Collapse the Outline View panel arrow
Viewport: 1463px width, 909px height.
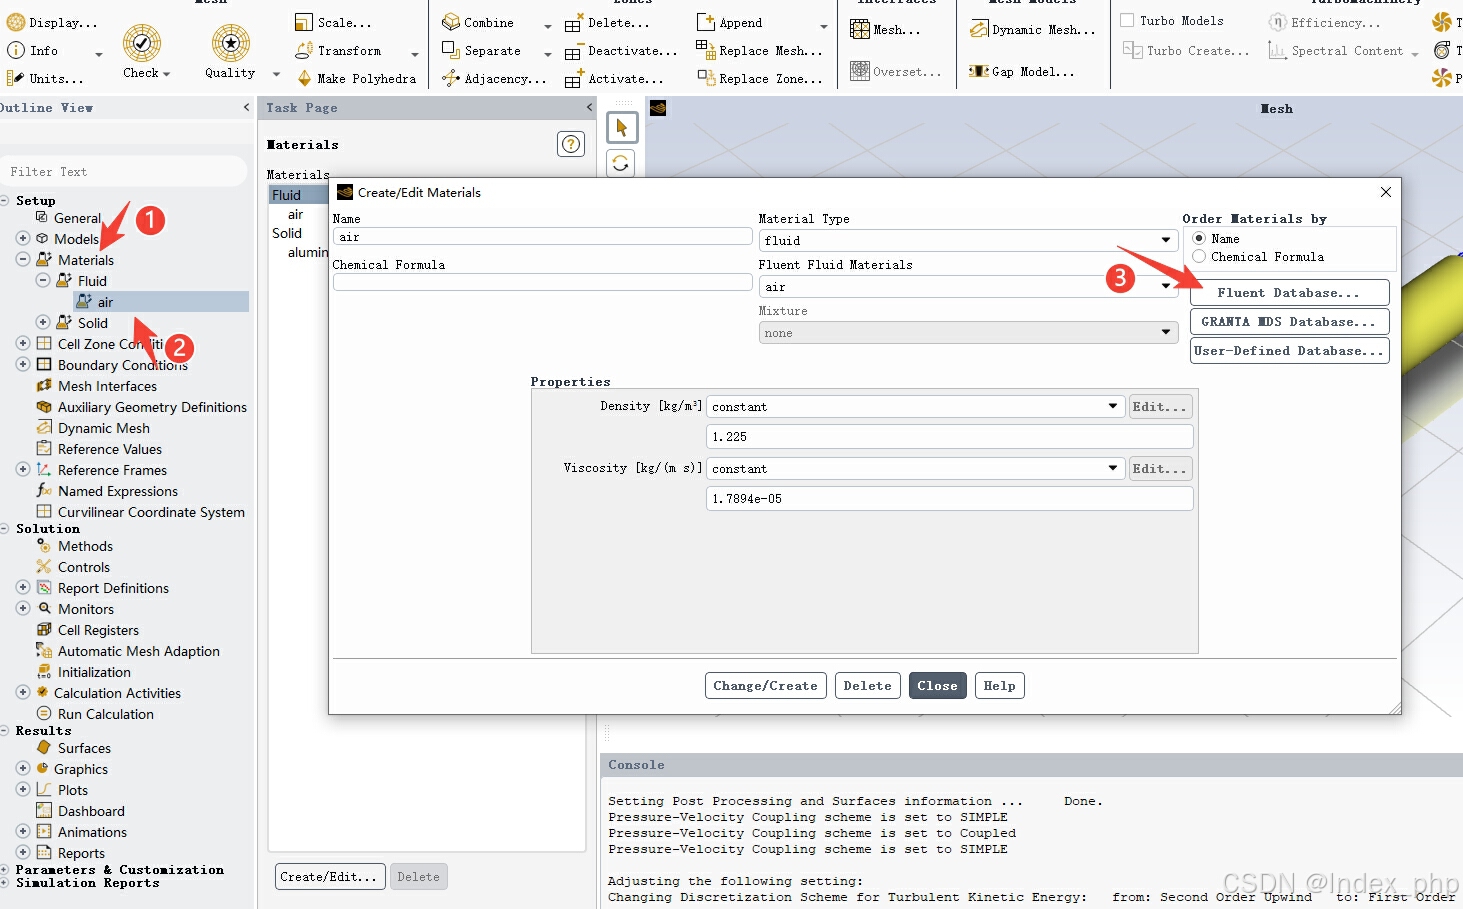click(246, 107)
